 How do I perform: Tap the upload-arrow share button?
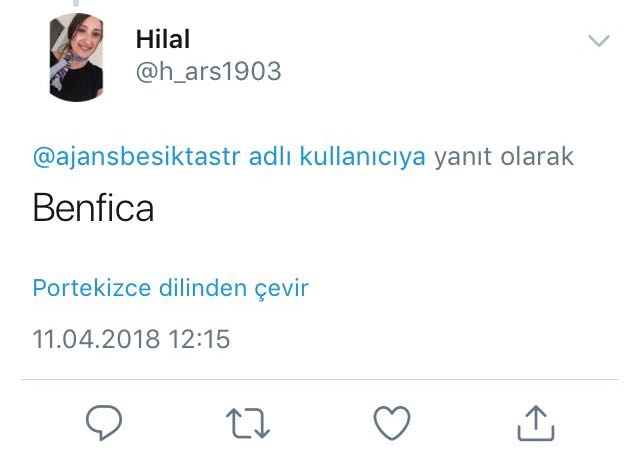coord(536,423)
